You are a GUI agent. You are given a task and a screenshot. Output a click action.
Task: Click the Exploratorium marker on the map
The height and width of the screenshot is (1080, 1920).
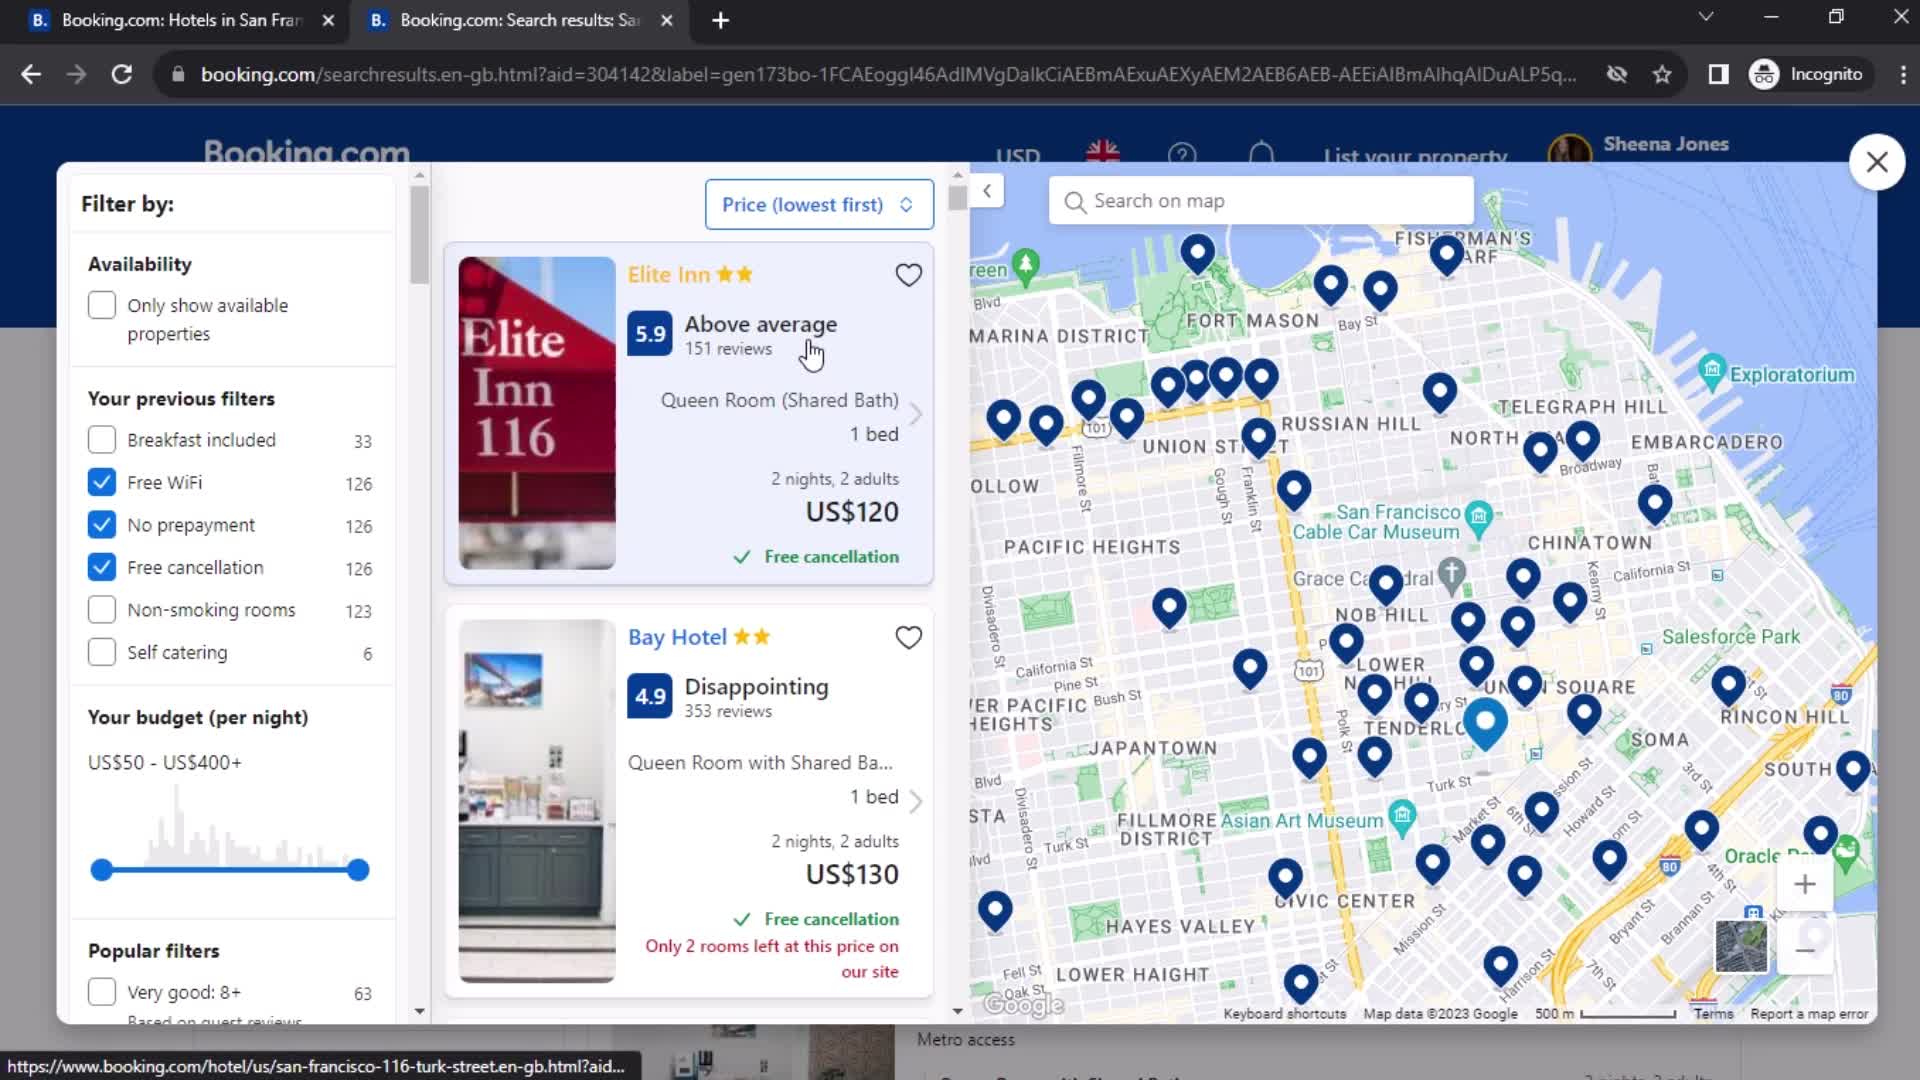click(1712, 372)
